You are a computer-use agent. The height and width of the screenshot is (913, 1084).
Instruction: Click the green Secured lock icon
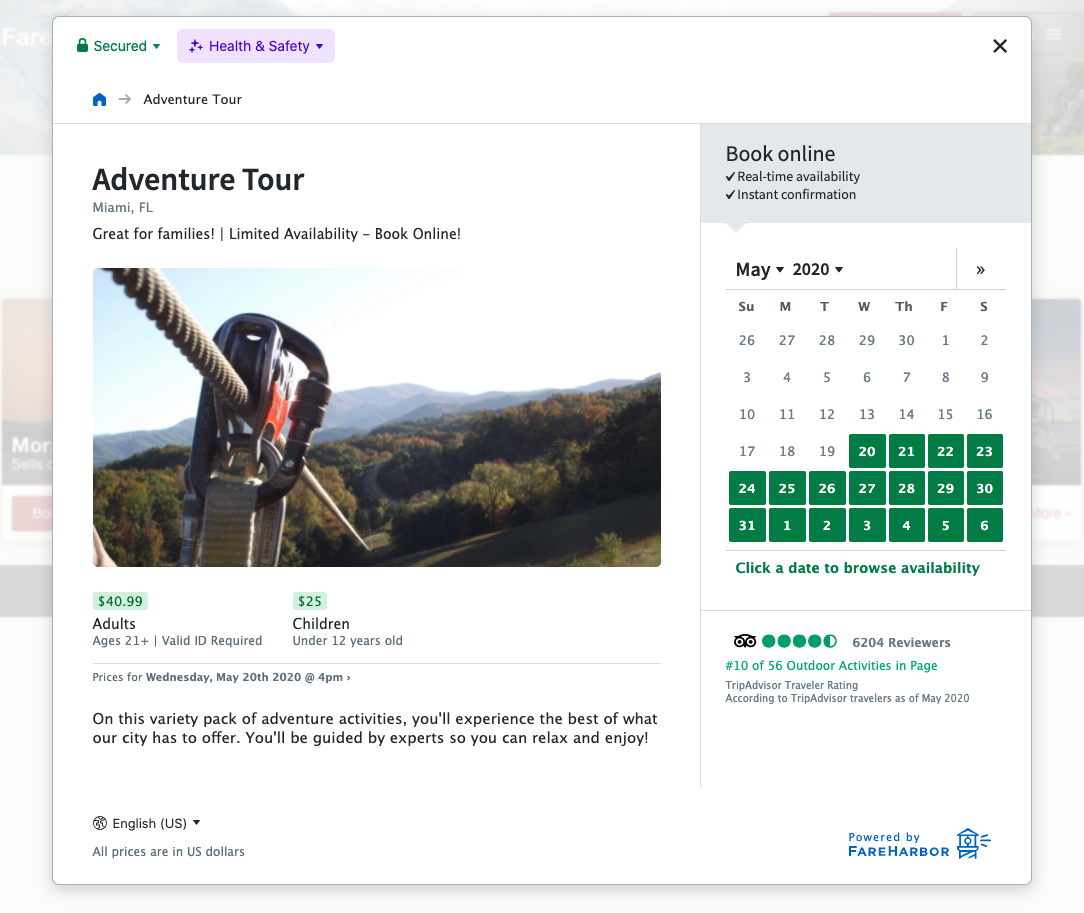click(x=82, y=46)
